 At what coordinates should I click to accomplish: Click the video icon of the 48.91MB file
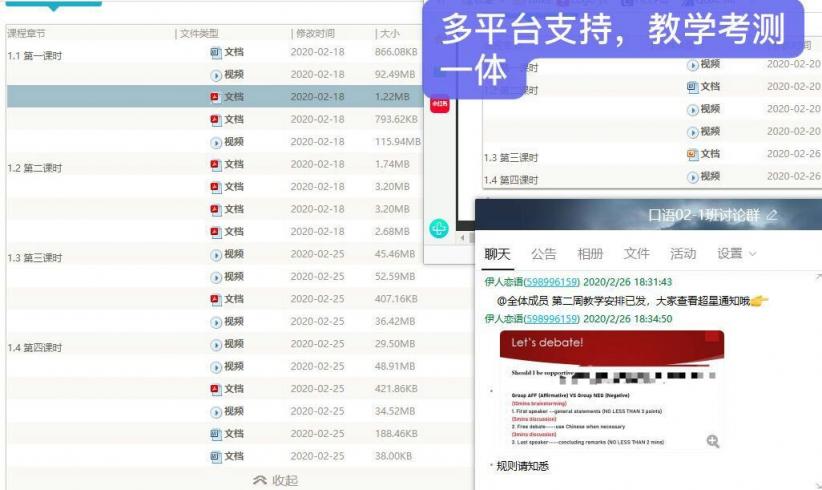point(216,367)
